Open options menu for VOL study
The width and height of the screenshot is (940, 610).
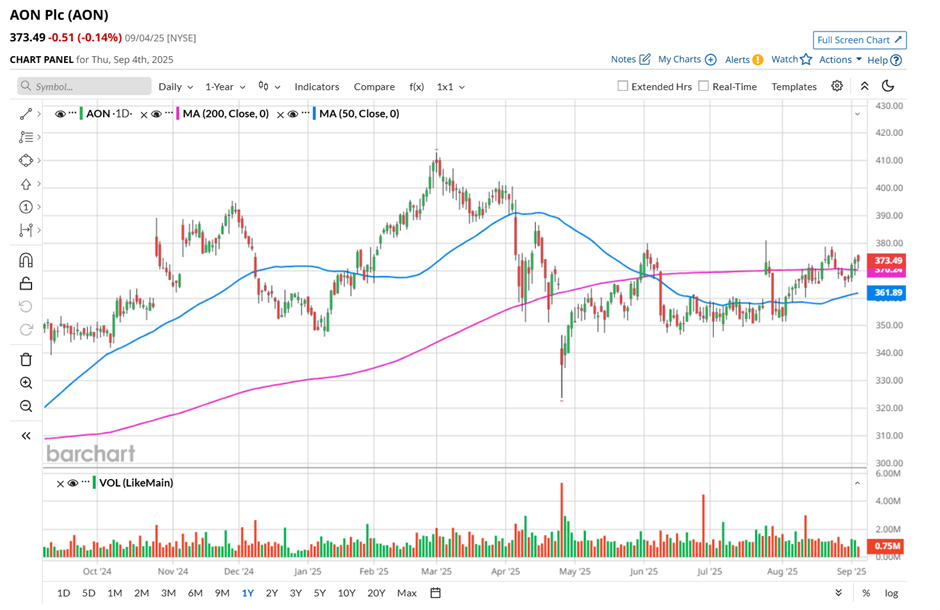click(86, 482)
